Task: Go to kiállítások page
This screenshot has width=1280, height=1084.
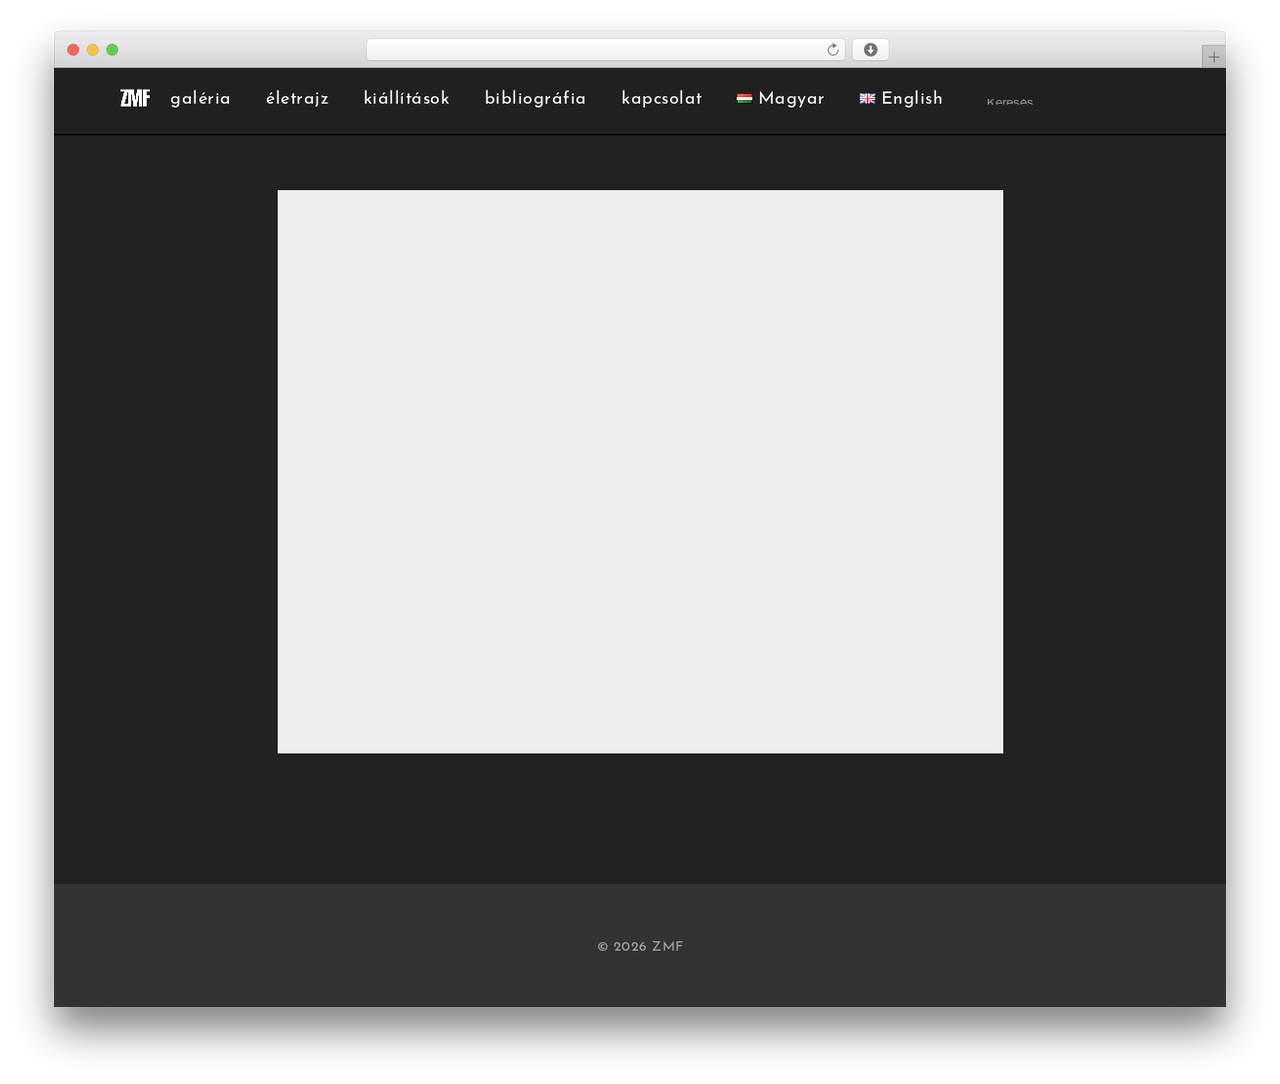Action: (406, 98)
